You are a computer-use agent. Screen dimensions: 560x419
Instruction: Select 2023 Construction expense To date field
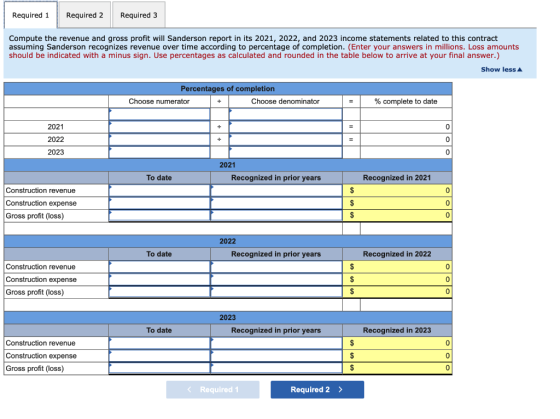coord(159,355)
